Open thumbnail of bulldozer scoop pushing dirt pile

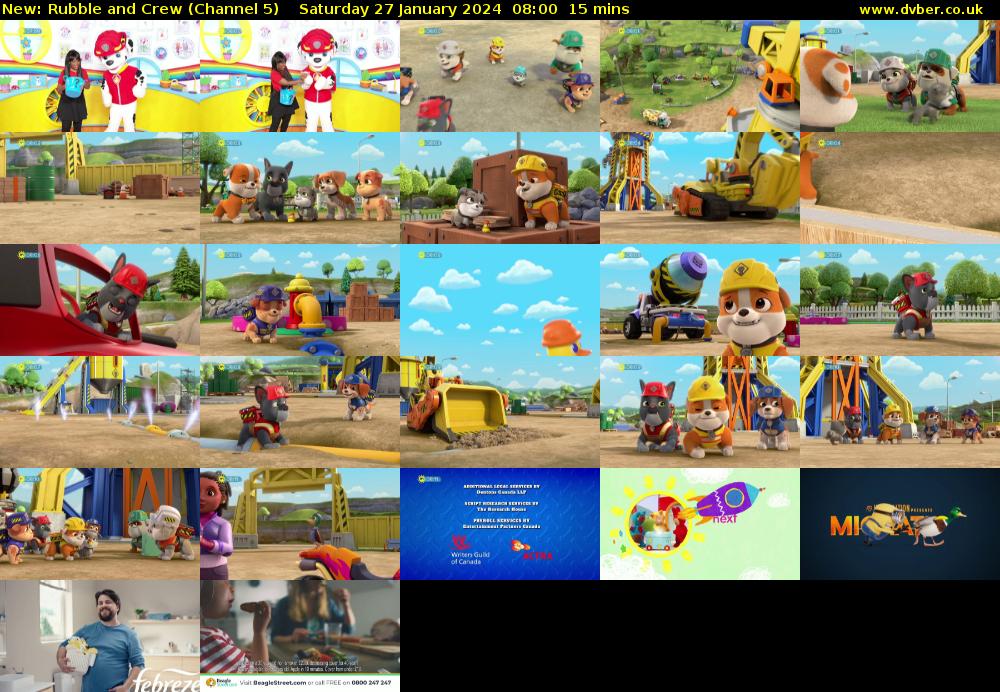pyautogui.click(x=500, y=412)
